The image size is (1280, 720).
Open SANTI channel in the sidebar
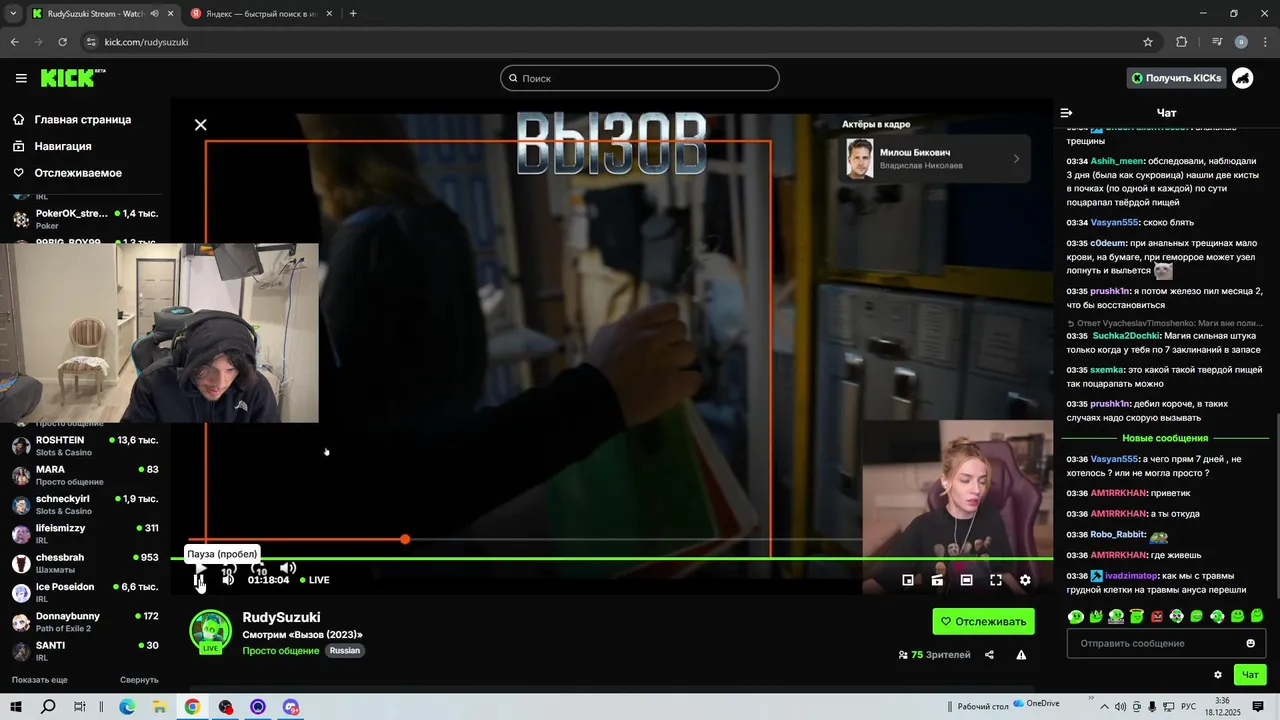[x=85, y=651]
